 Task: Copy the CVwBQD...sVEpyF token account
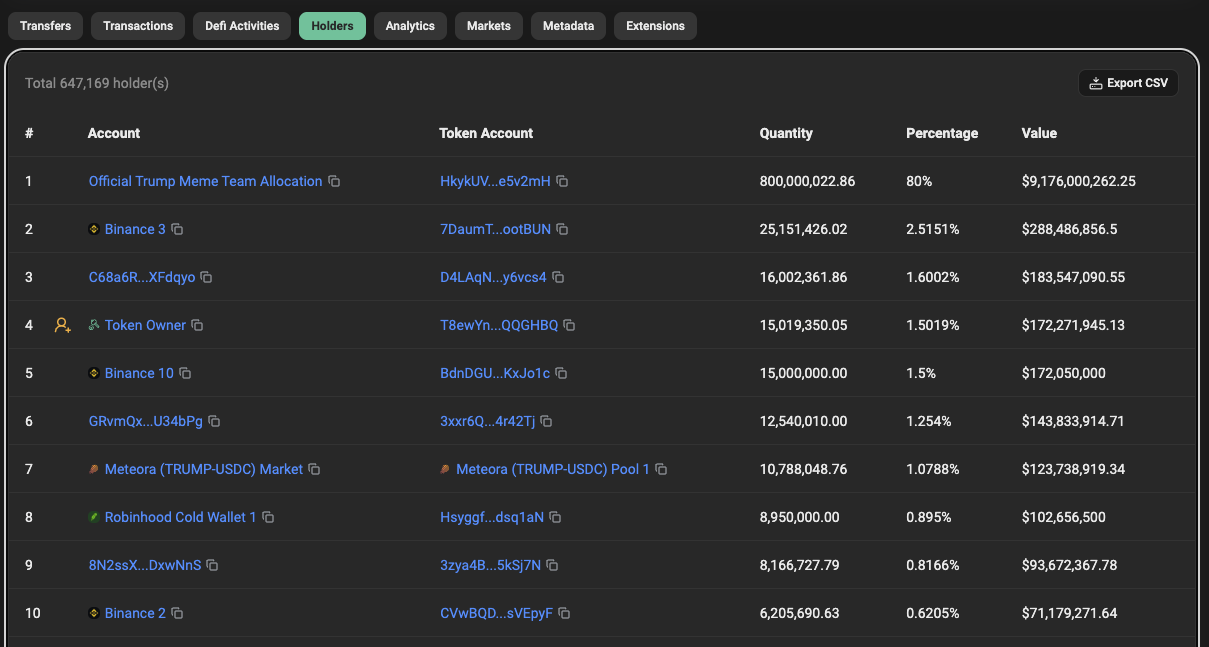coord(564,613)
